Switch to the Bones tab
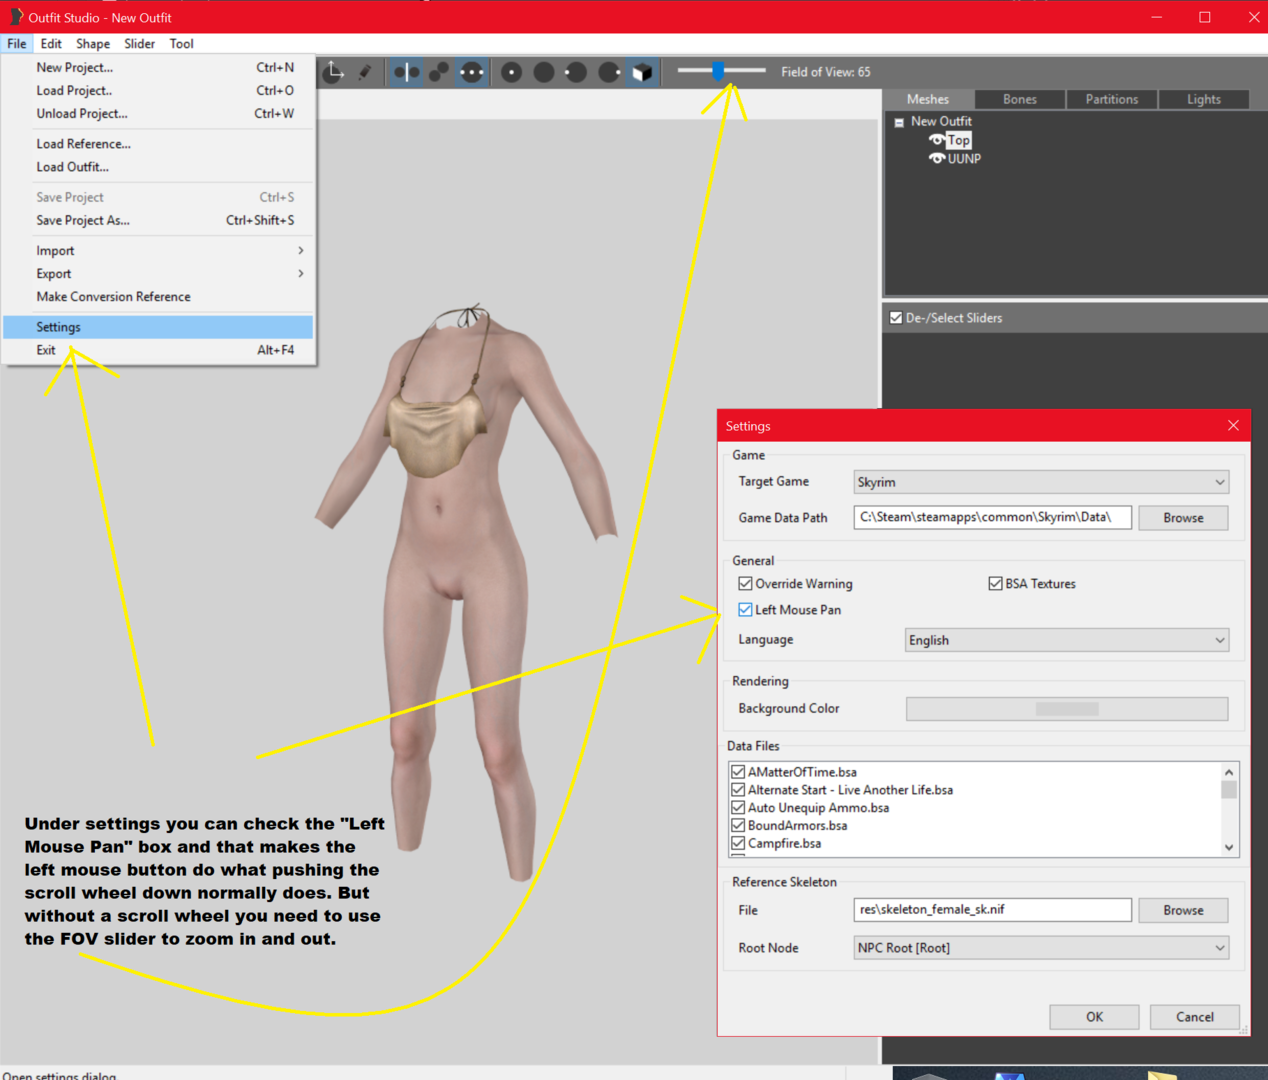1268x1080 pixels. coord(1020,99)
